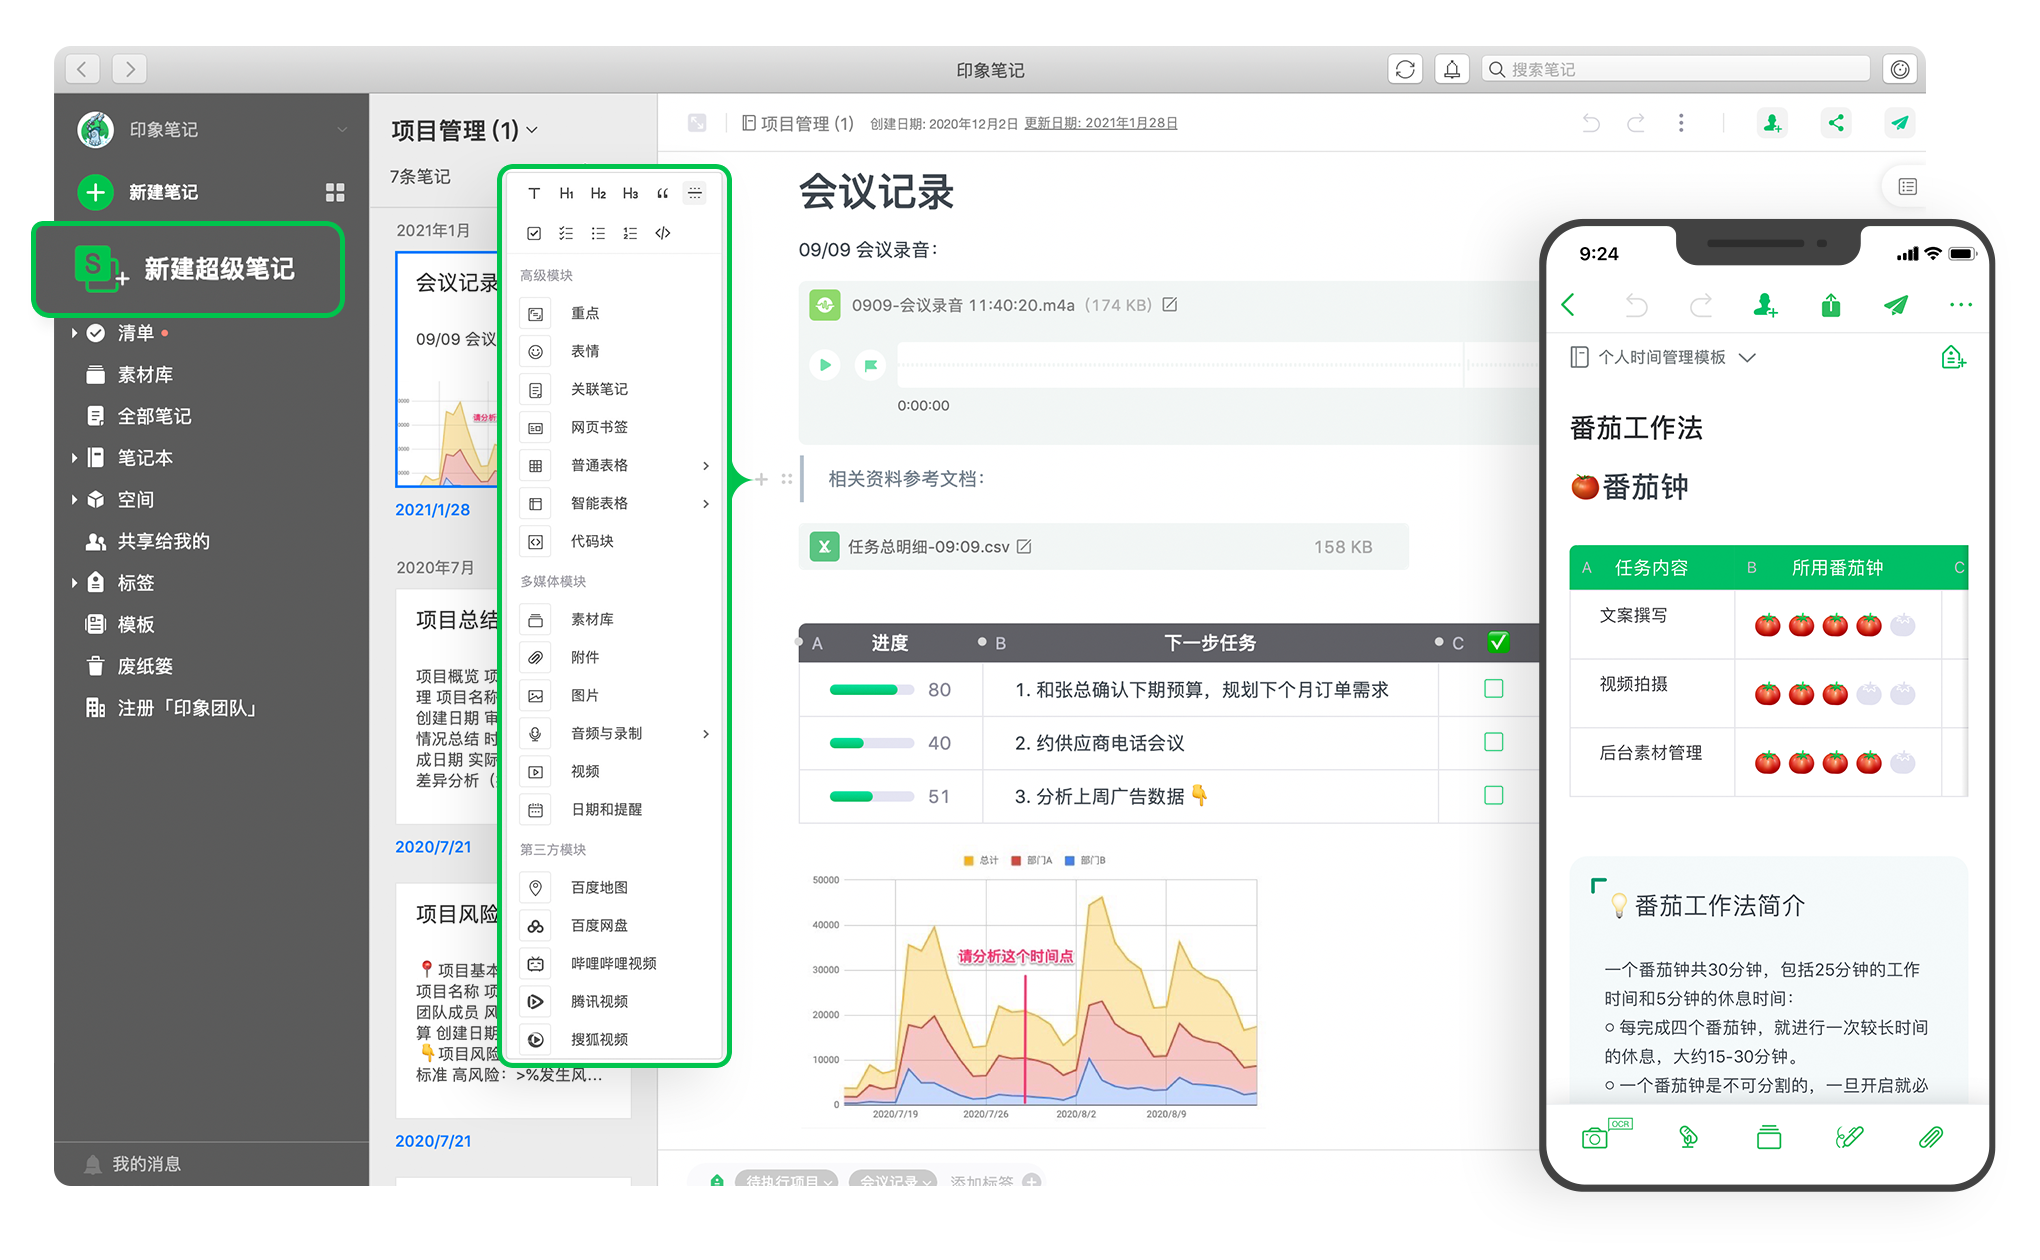The image size is (2040, 1260).
Task: Click the audio flag marker button
Action: pos(870,365)
